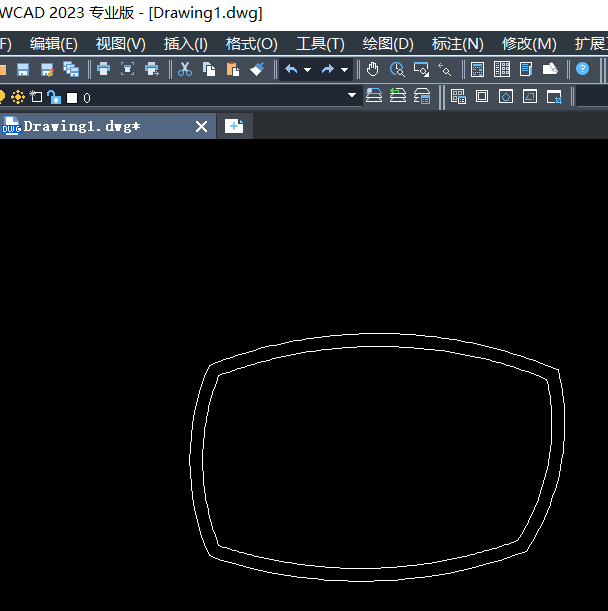Open the 修改(M) menu
Viewport: 608px width, 611px height.
click(x=529, y=44)
